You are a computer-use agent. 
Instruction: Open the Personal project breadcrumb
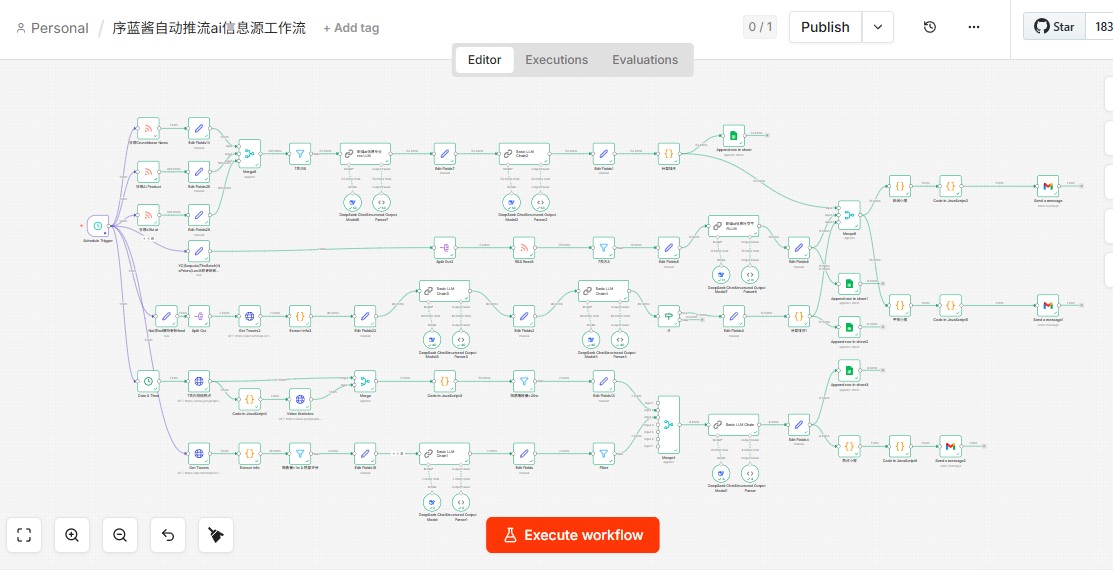(52, 28)
